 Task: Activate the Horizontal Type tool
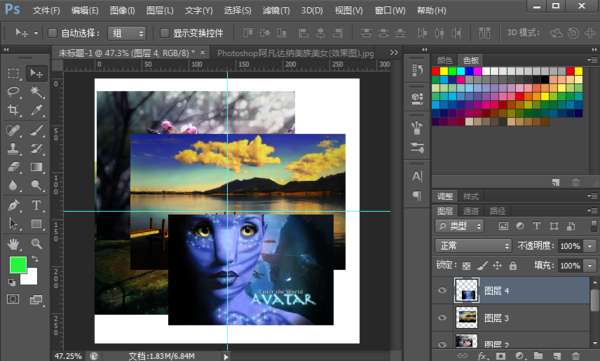pos(37,205)
